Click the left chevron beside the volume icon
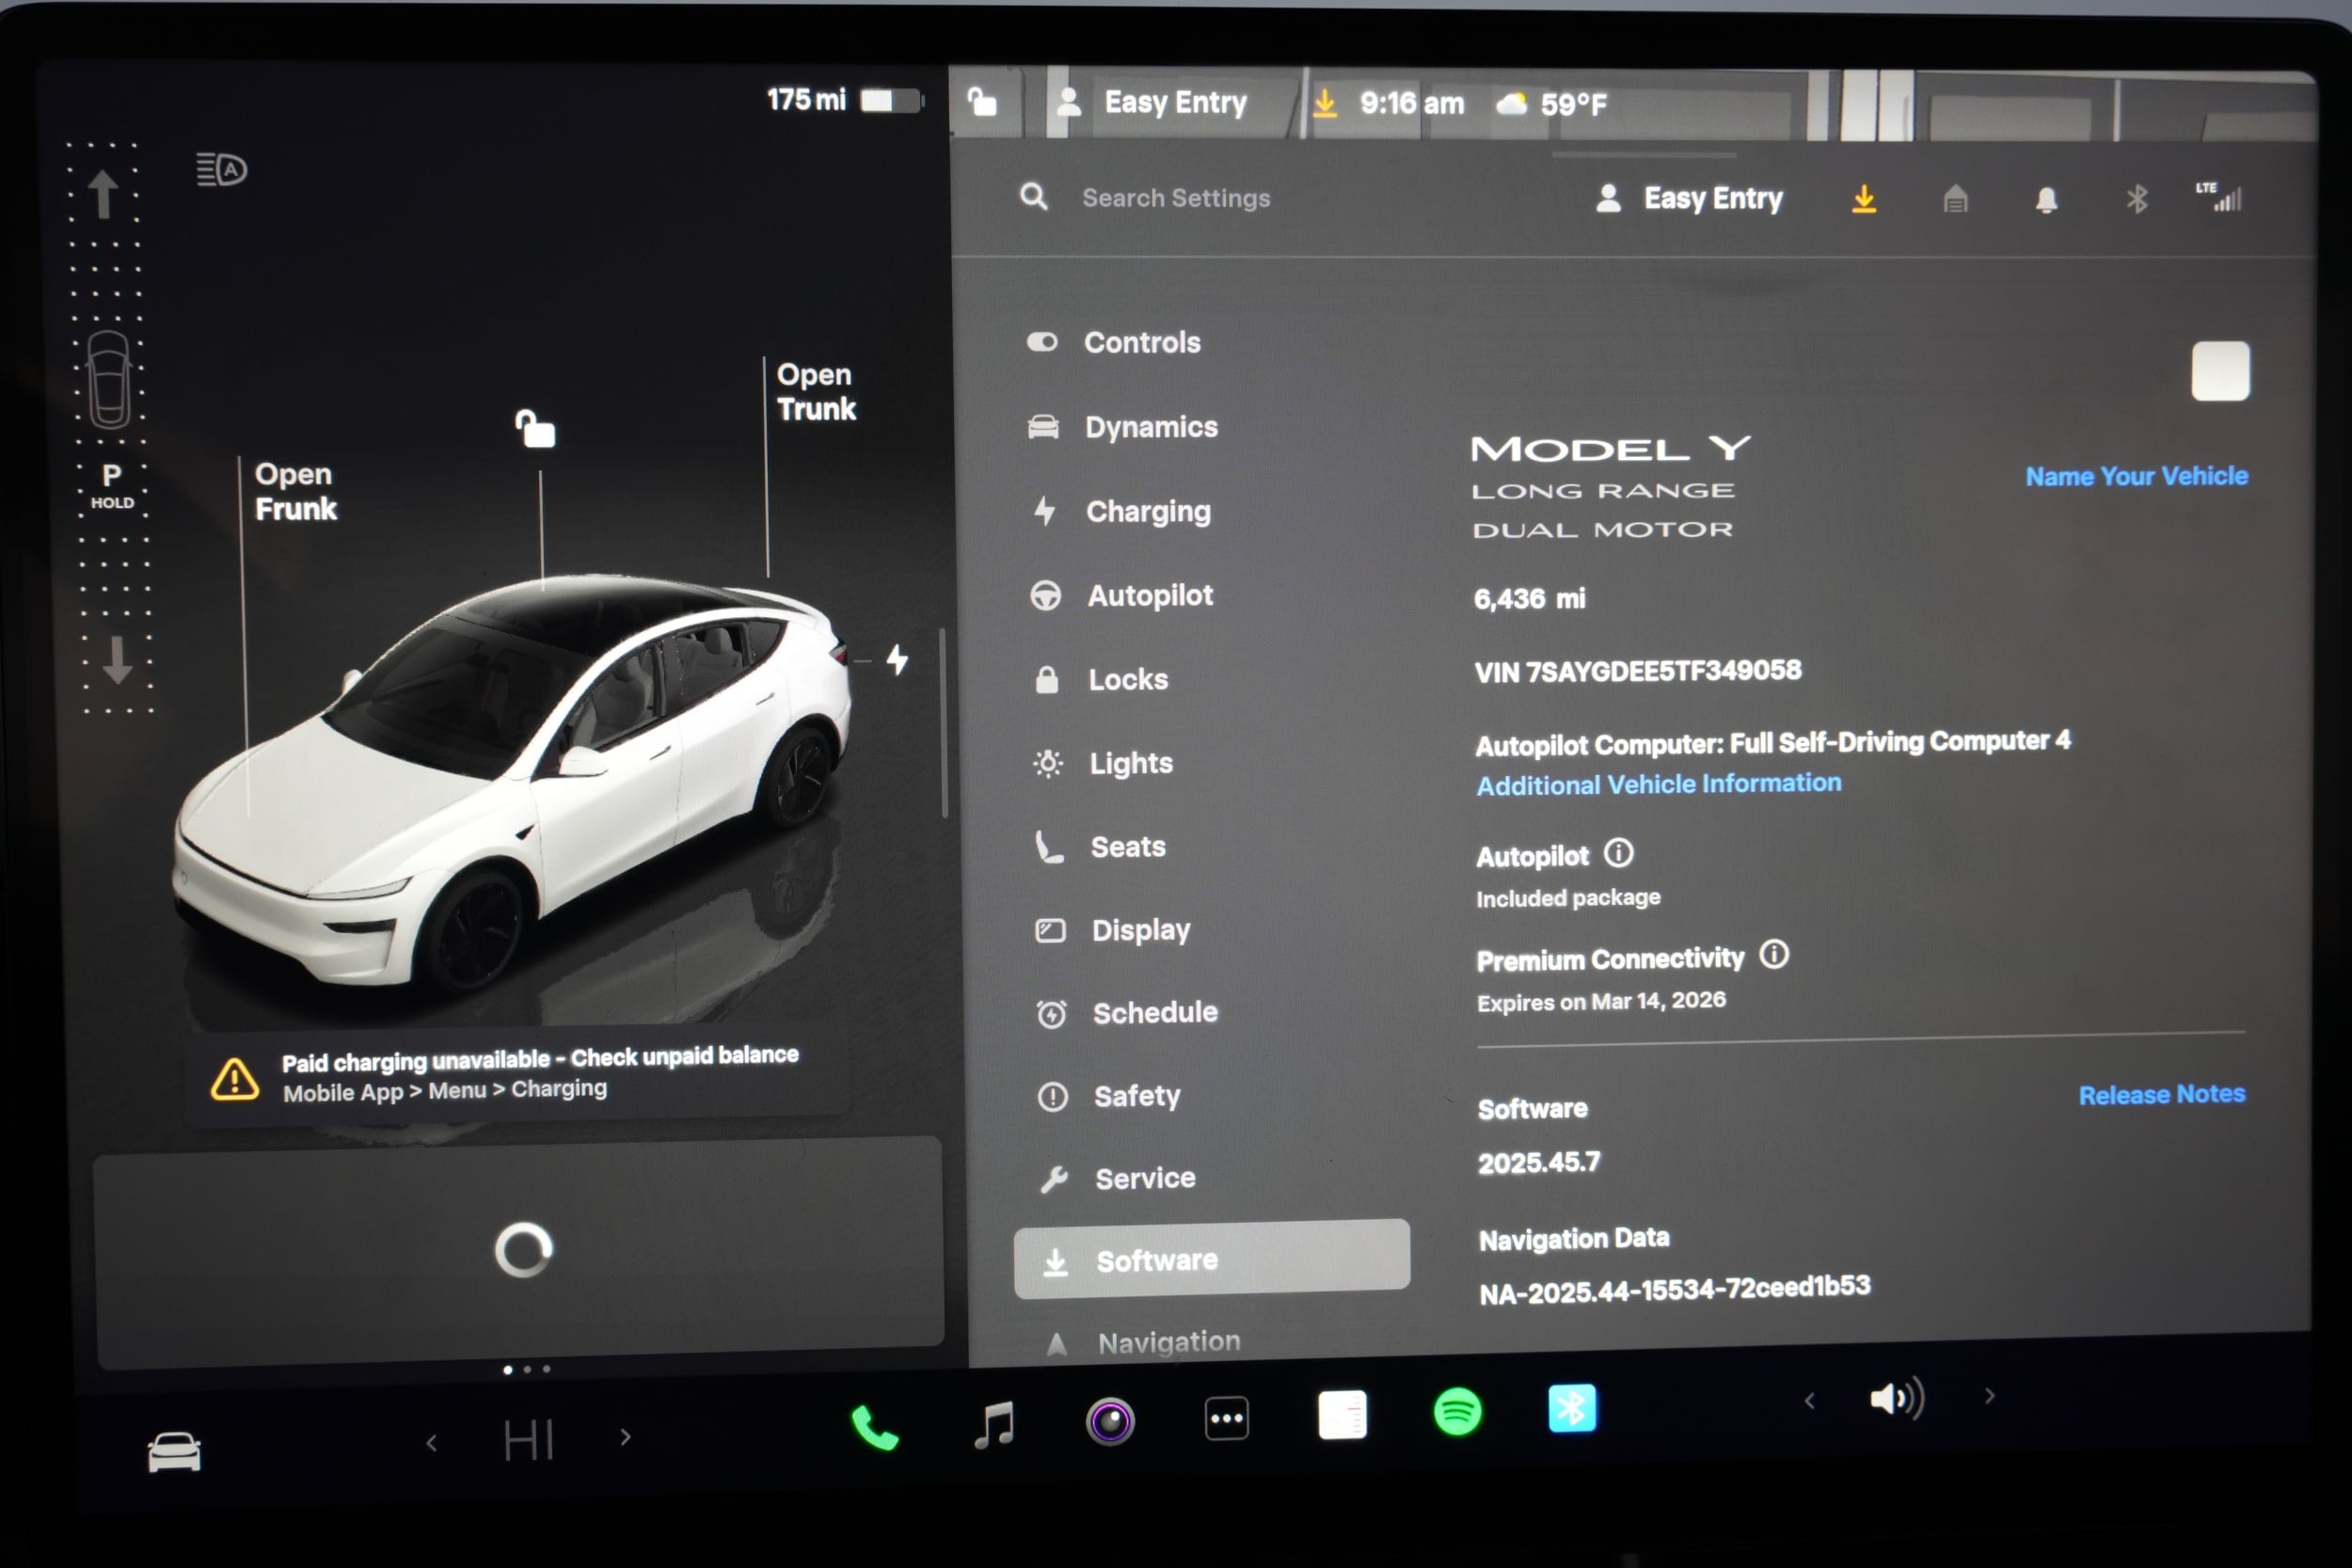 pos(1810,1400)
